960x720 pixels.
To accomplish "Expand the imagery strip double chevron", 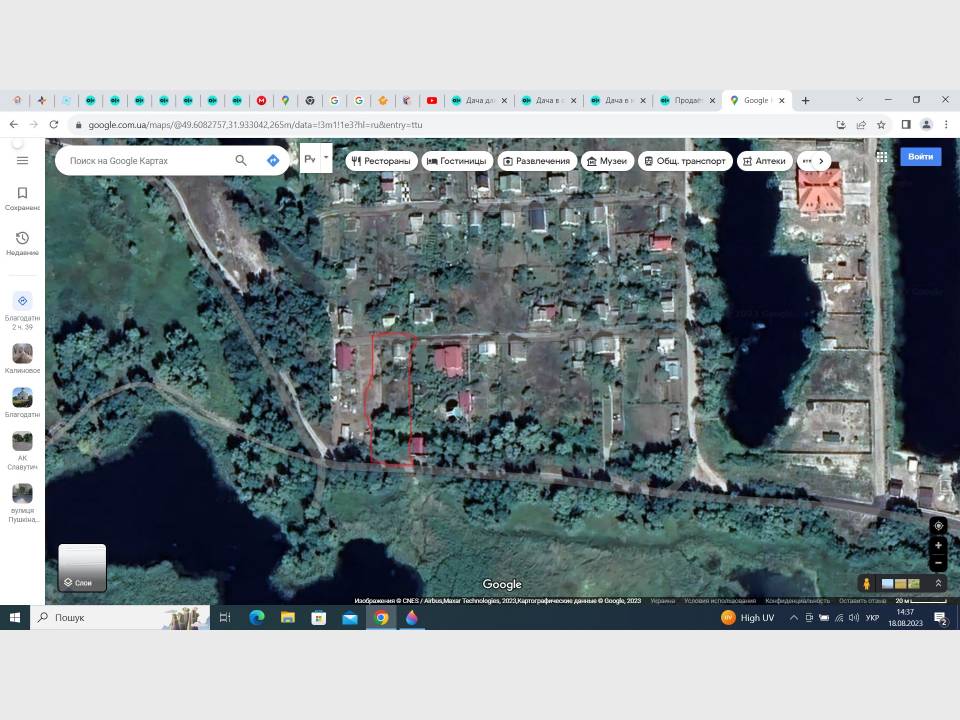I will pos(938,583).
